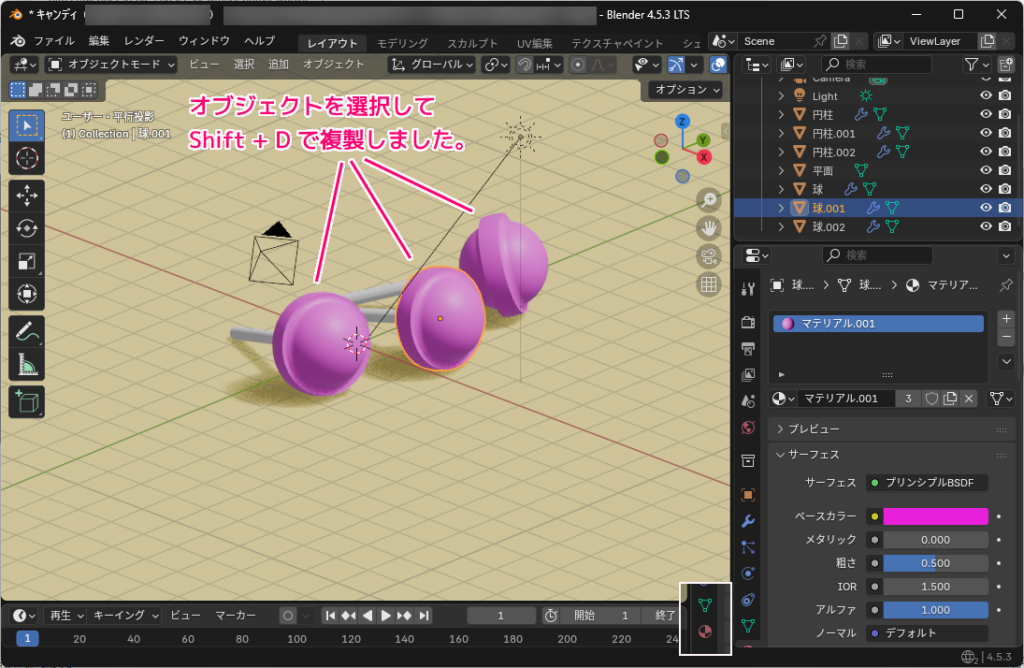Select the Scale tool in the toolbar
The width and height of the screenshot is (1024, 668).
(x=27, y=262)
